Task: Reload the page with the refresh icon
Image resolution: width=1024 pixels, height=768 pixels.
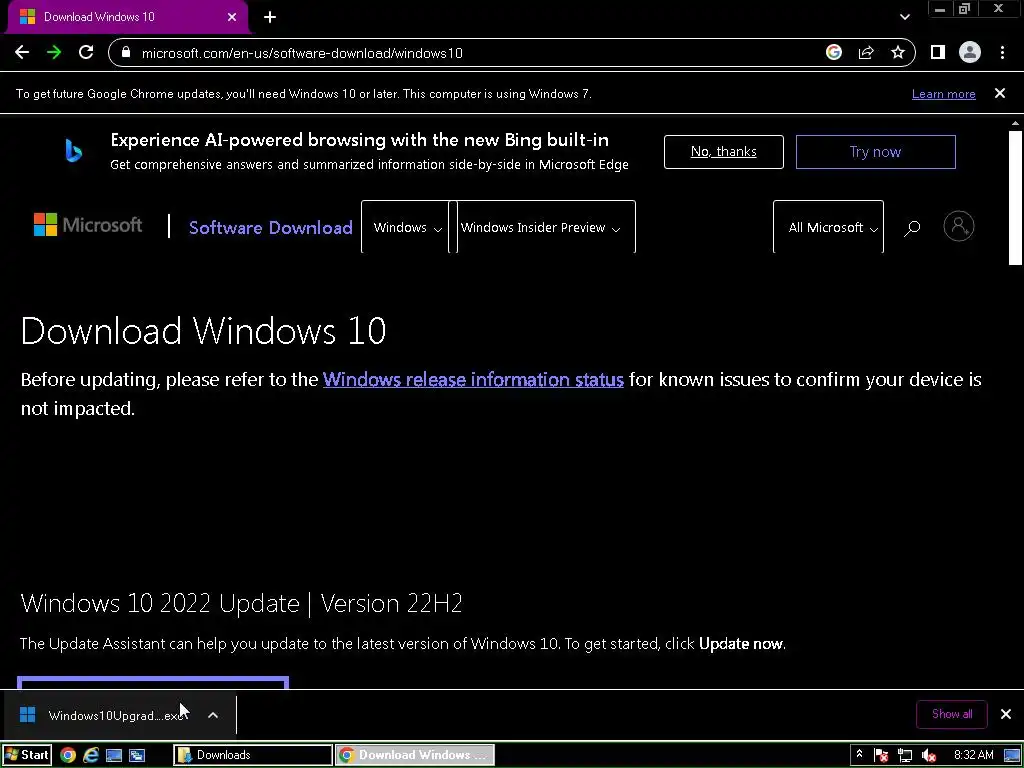Action: [86, 53]
